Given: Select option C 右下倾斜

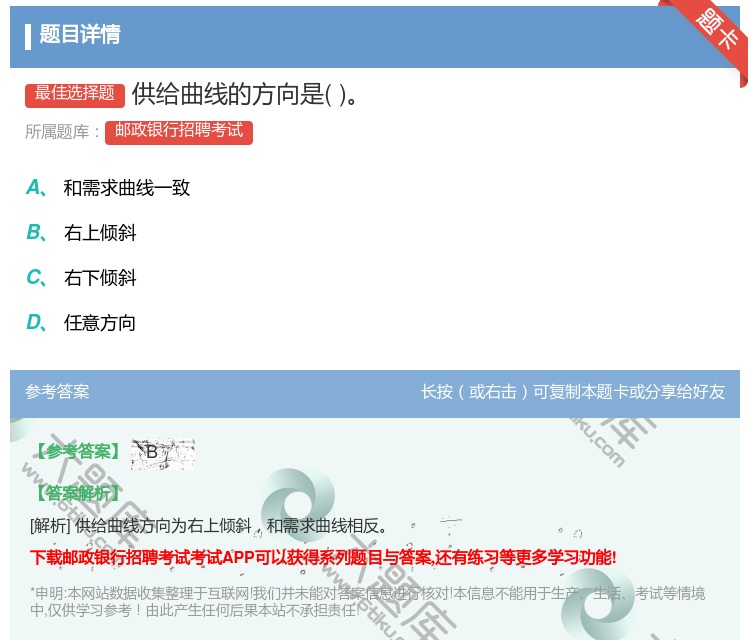Looking at the screenshot, I should pyautogui.click(x=81, y=277).
